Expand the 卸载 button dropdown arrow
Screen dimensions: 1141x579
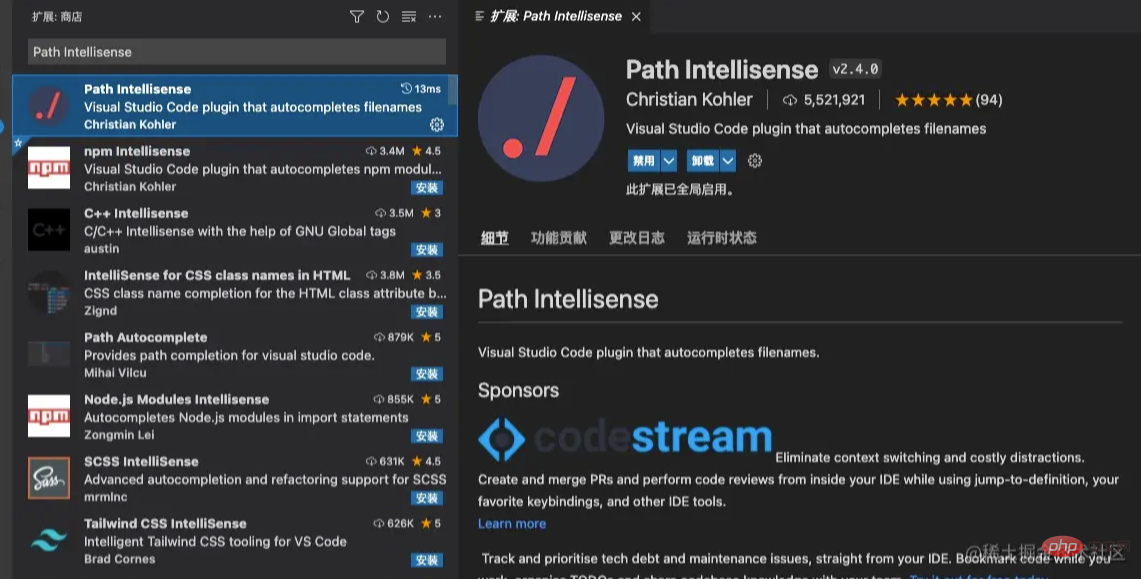(x=728, y=161)
